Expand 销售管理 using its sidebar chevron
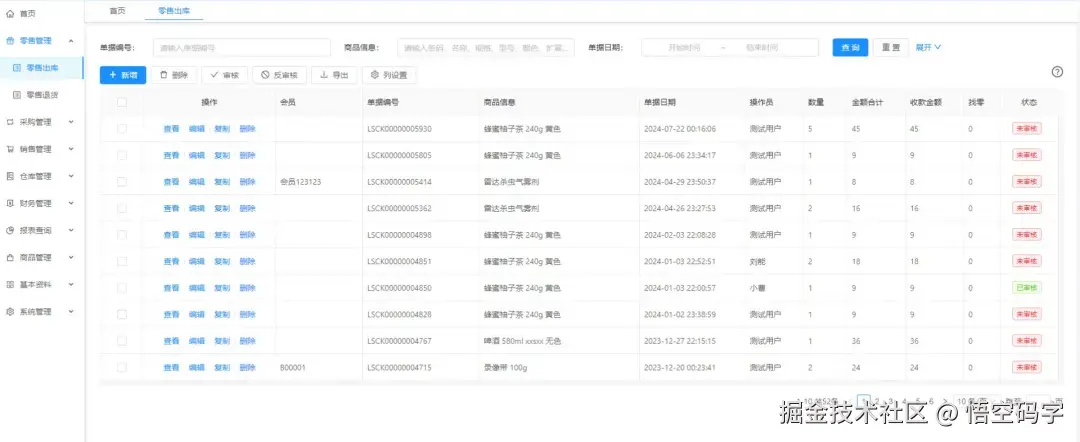Image resolution: width=1080 pixels, height=442 pixels. [72, 149]
